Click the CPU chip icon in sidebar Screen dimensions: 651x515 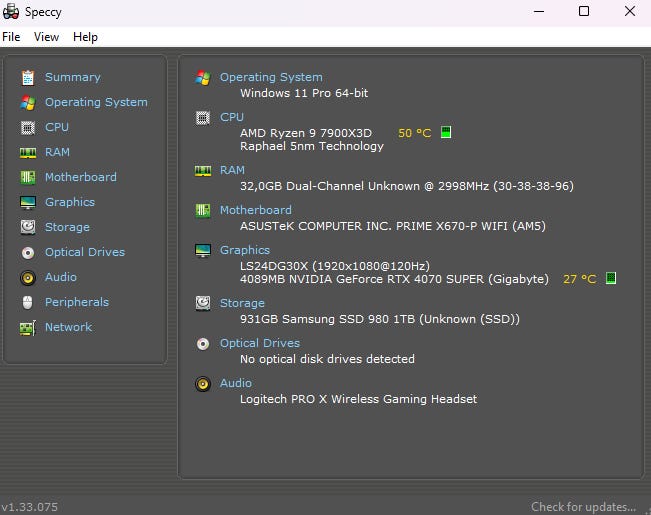pyautogui.click(x=27, y=127)
